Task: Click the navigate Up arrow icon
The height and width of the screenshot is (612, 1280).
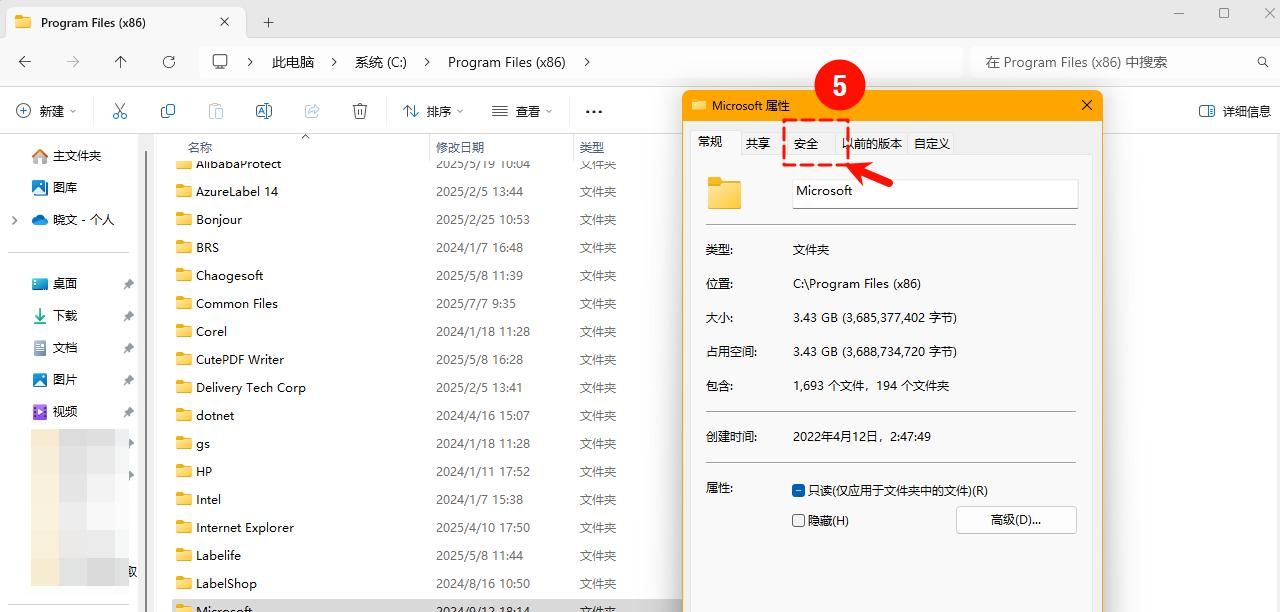Action: pos(120,62)
